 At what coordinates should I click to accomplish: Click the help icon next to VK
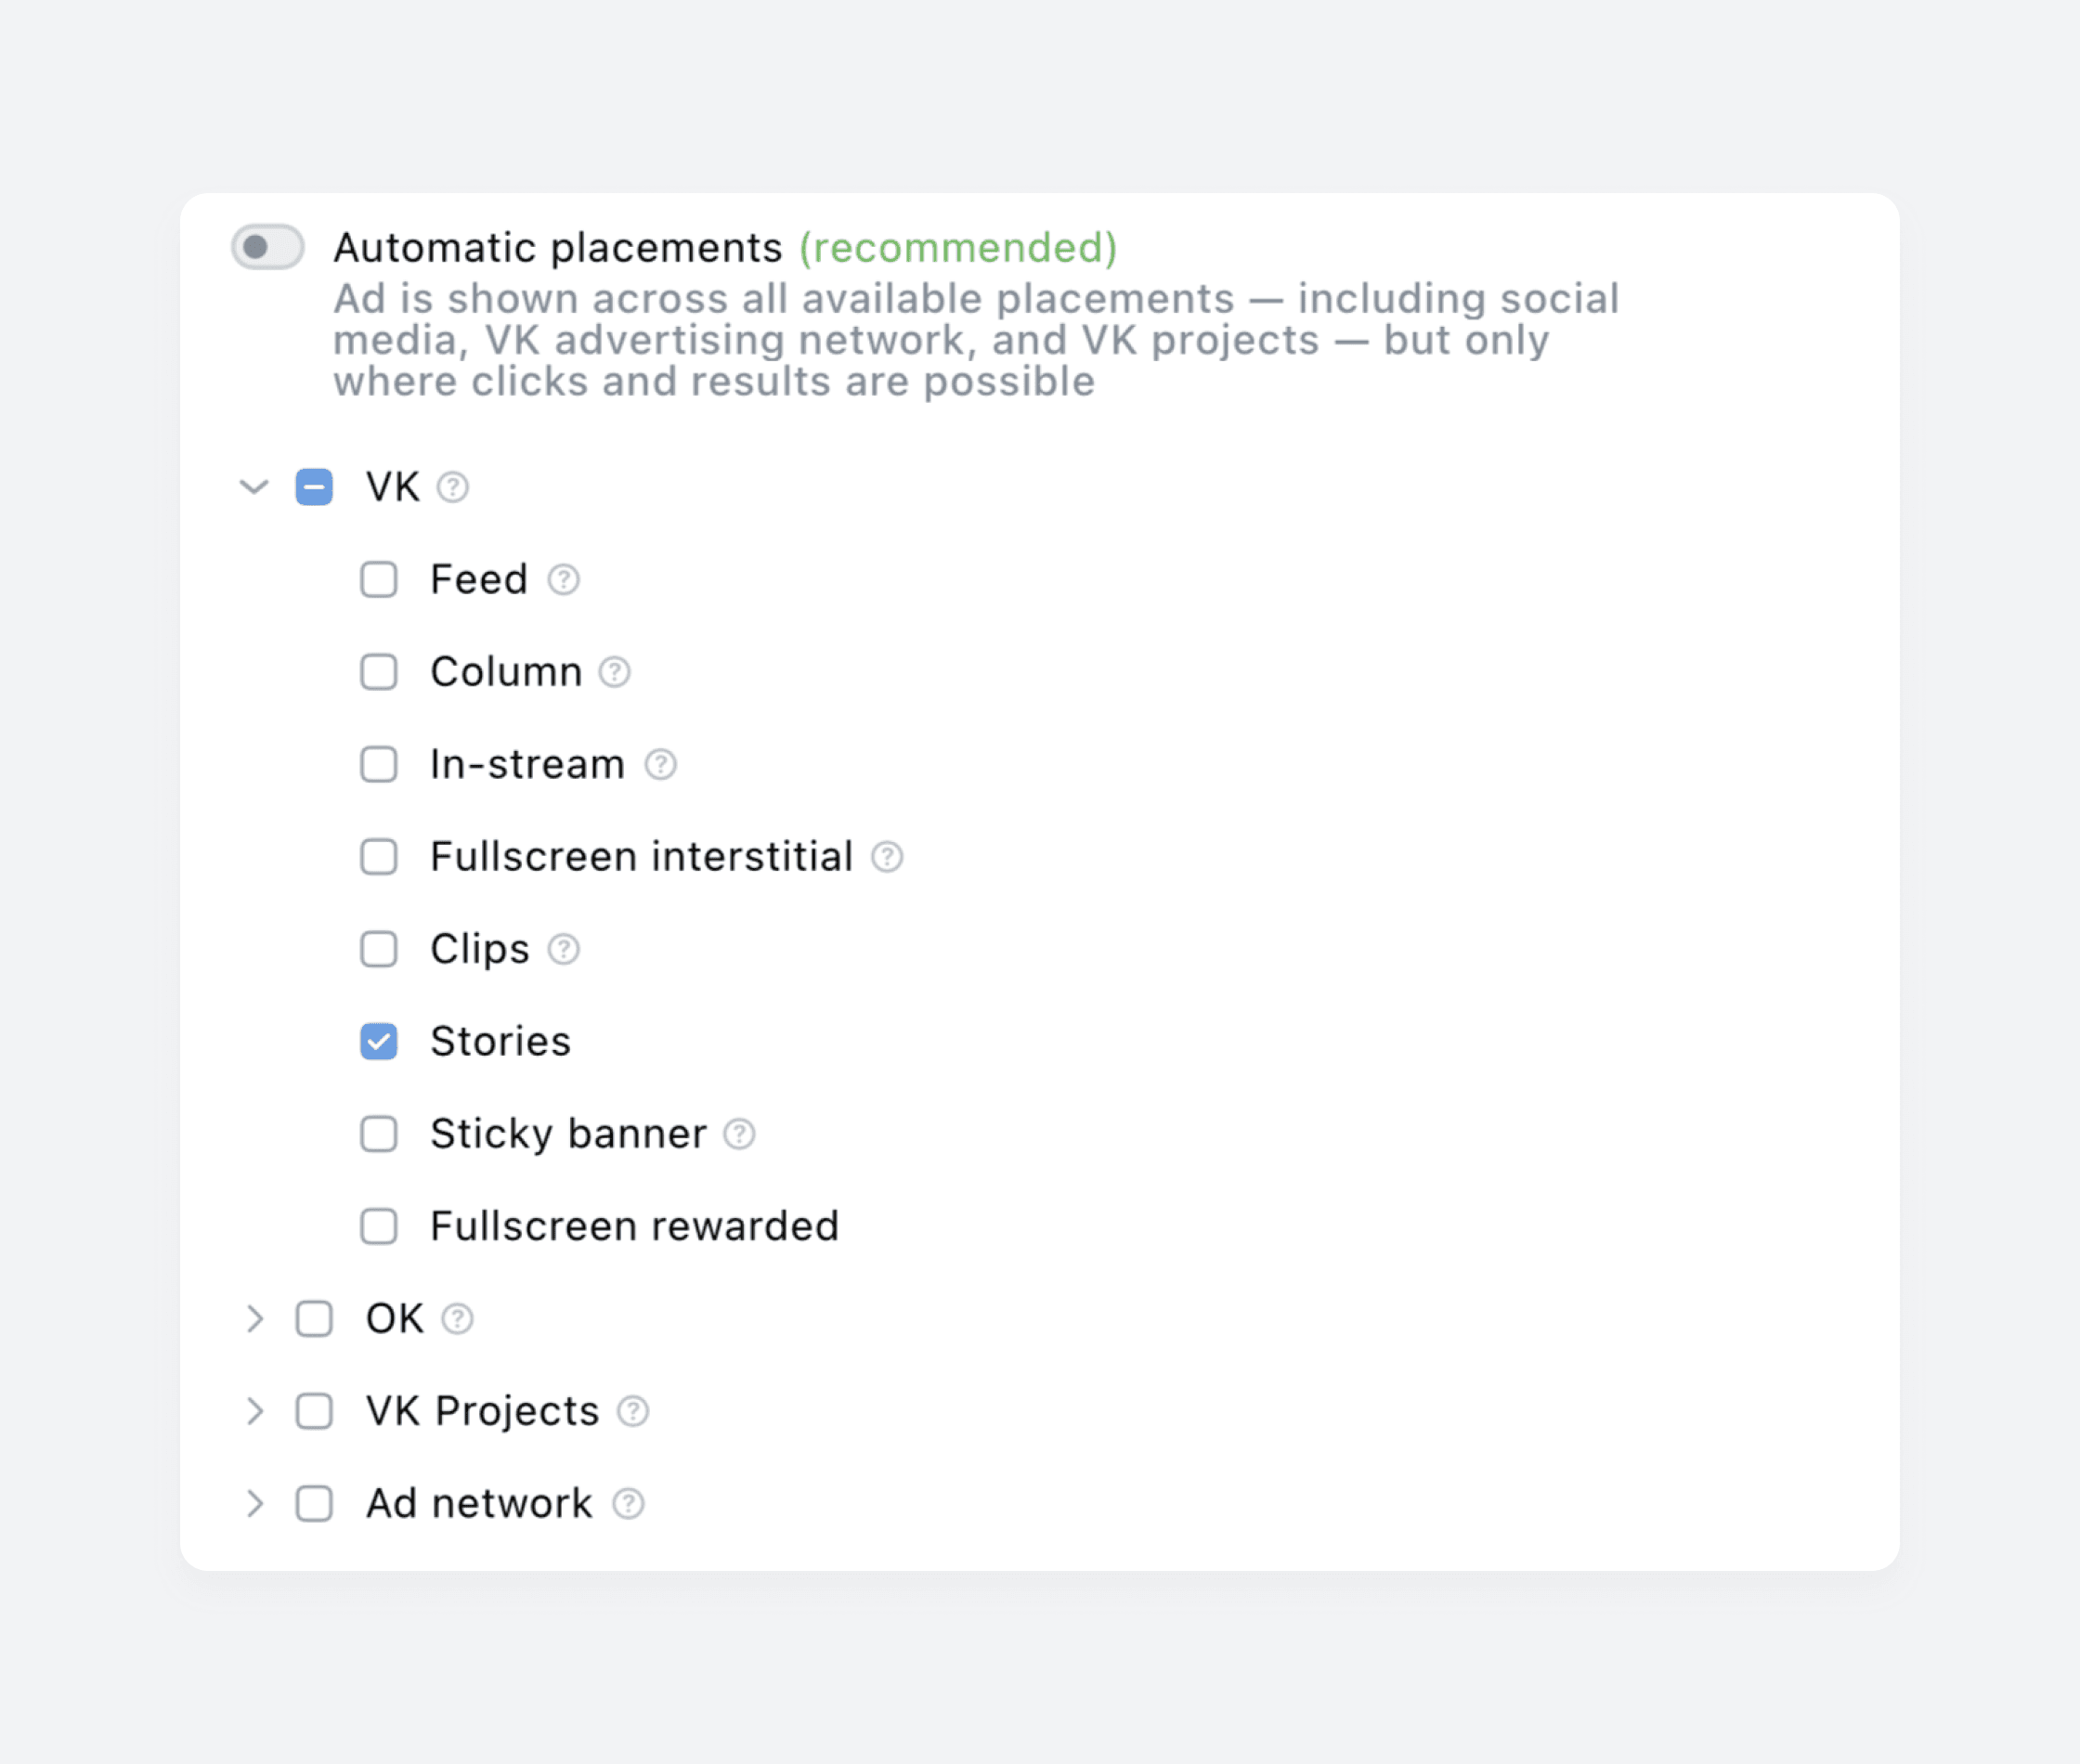[452, 487]
